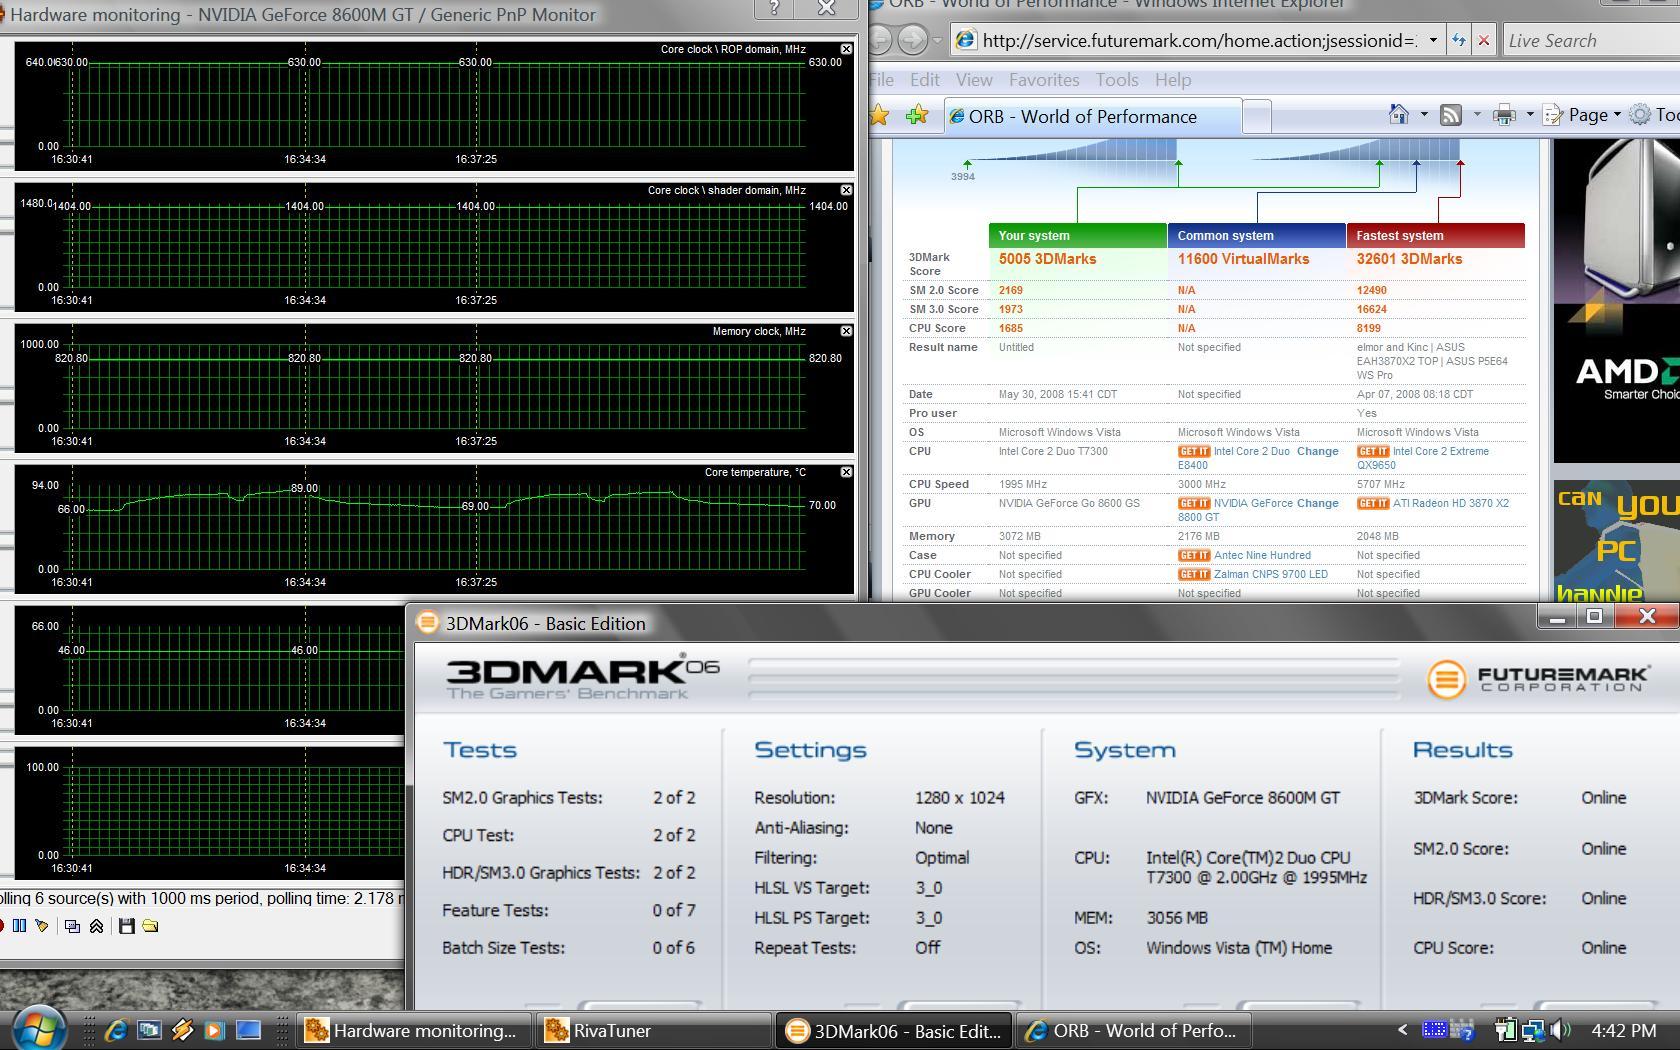Open Favorites Center star icon
Image resolution: width=1680 pixels, height=1050 pixels.
point(879,116)
